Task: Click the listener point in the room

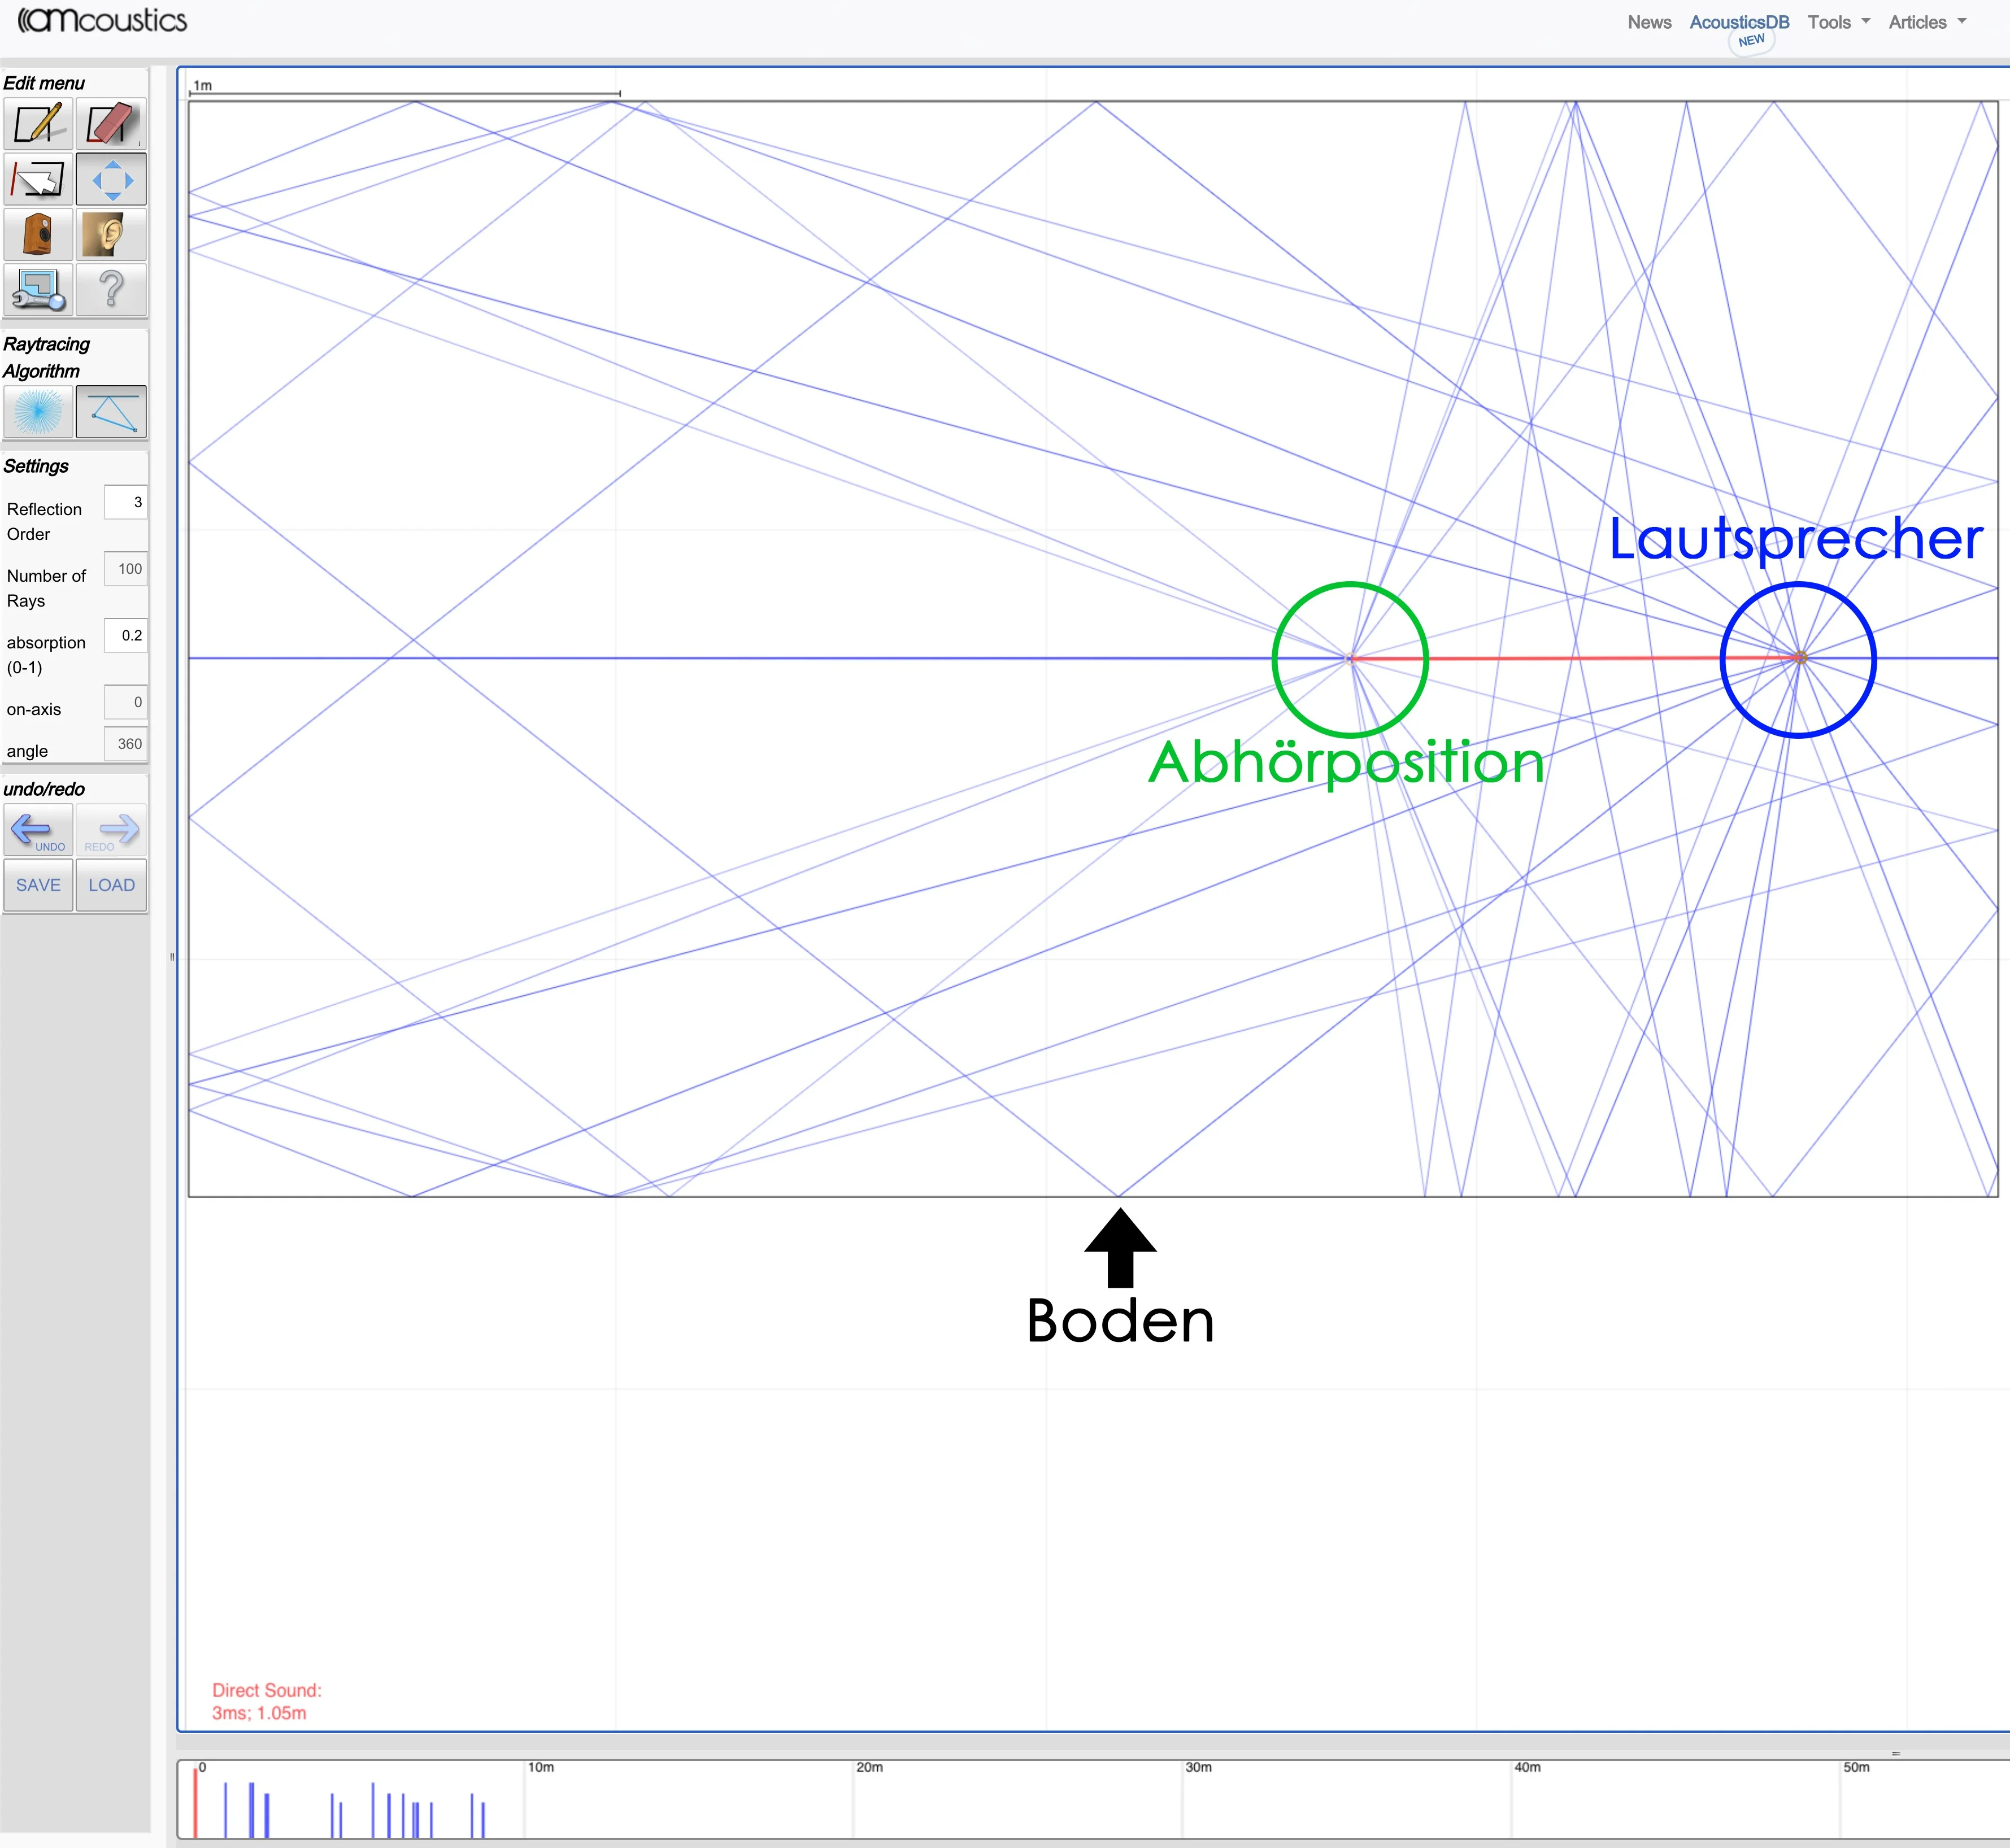Action: click(x=1350, y=658)
